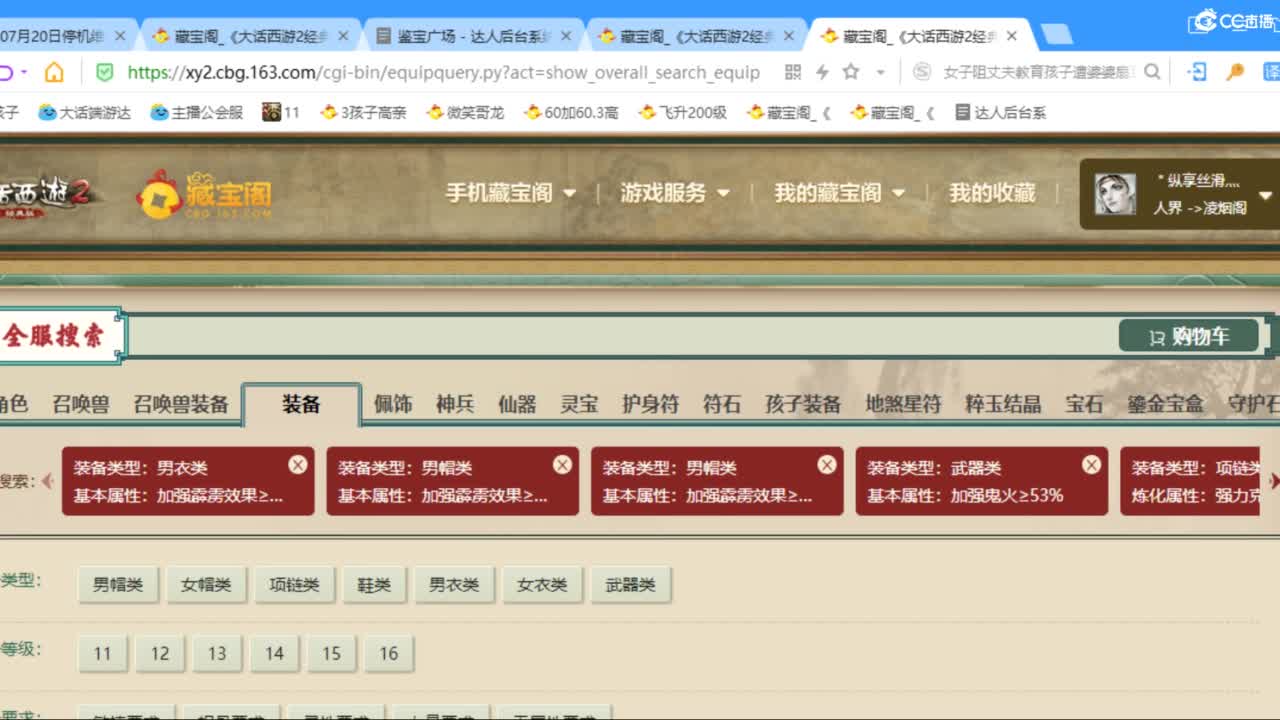
Task: Open the bookmark labeled 11
Action: (281, 112)
